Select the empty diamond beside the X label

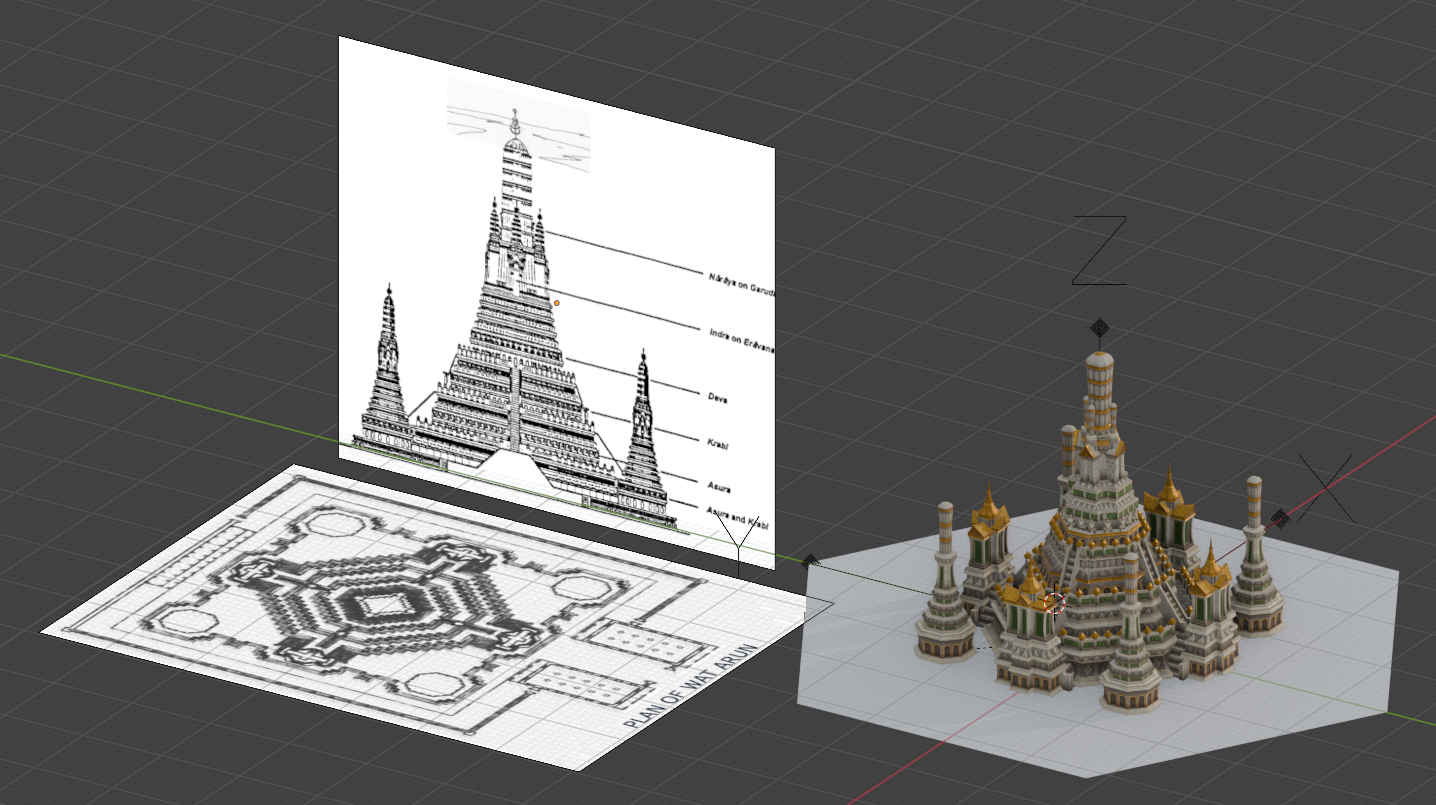pos(1279,518)
